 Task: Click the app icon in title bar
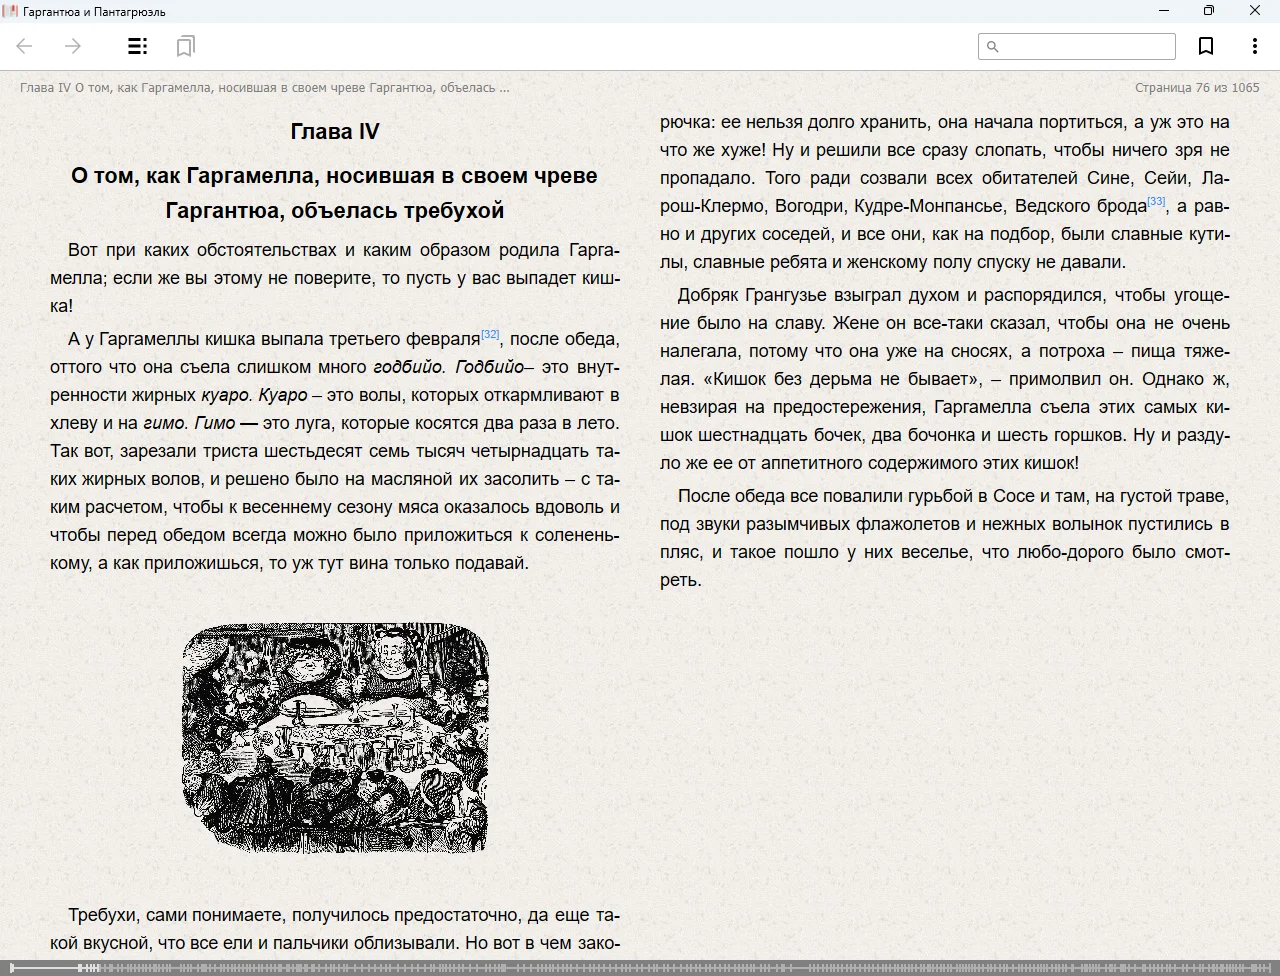[10, 11]
